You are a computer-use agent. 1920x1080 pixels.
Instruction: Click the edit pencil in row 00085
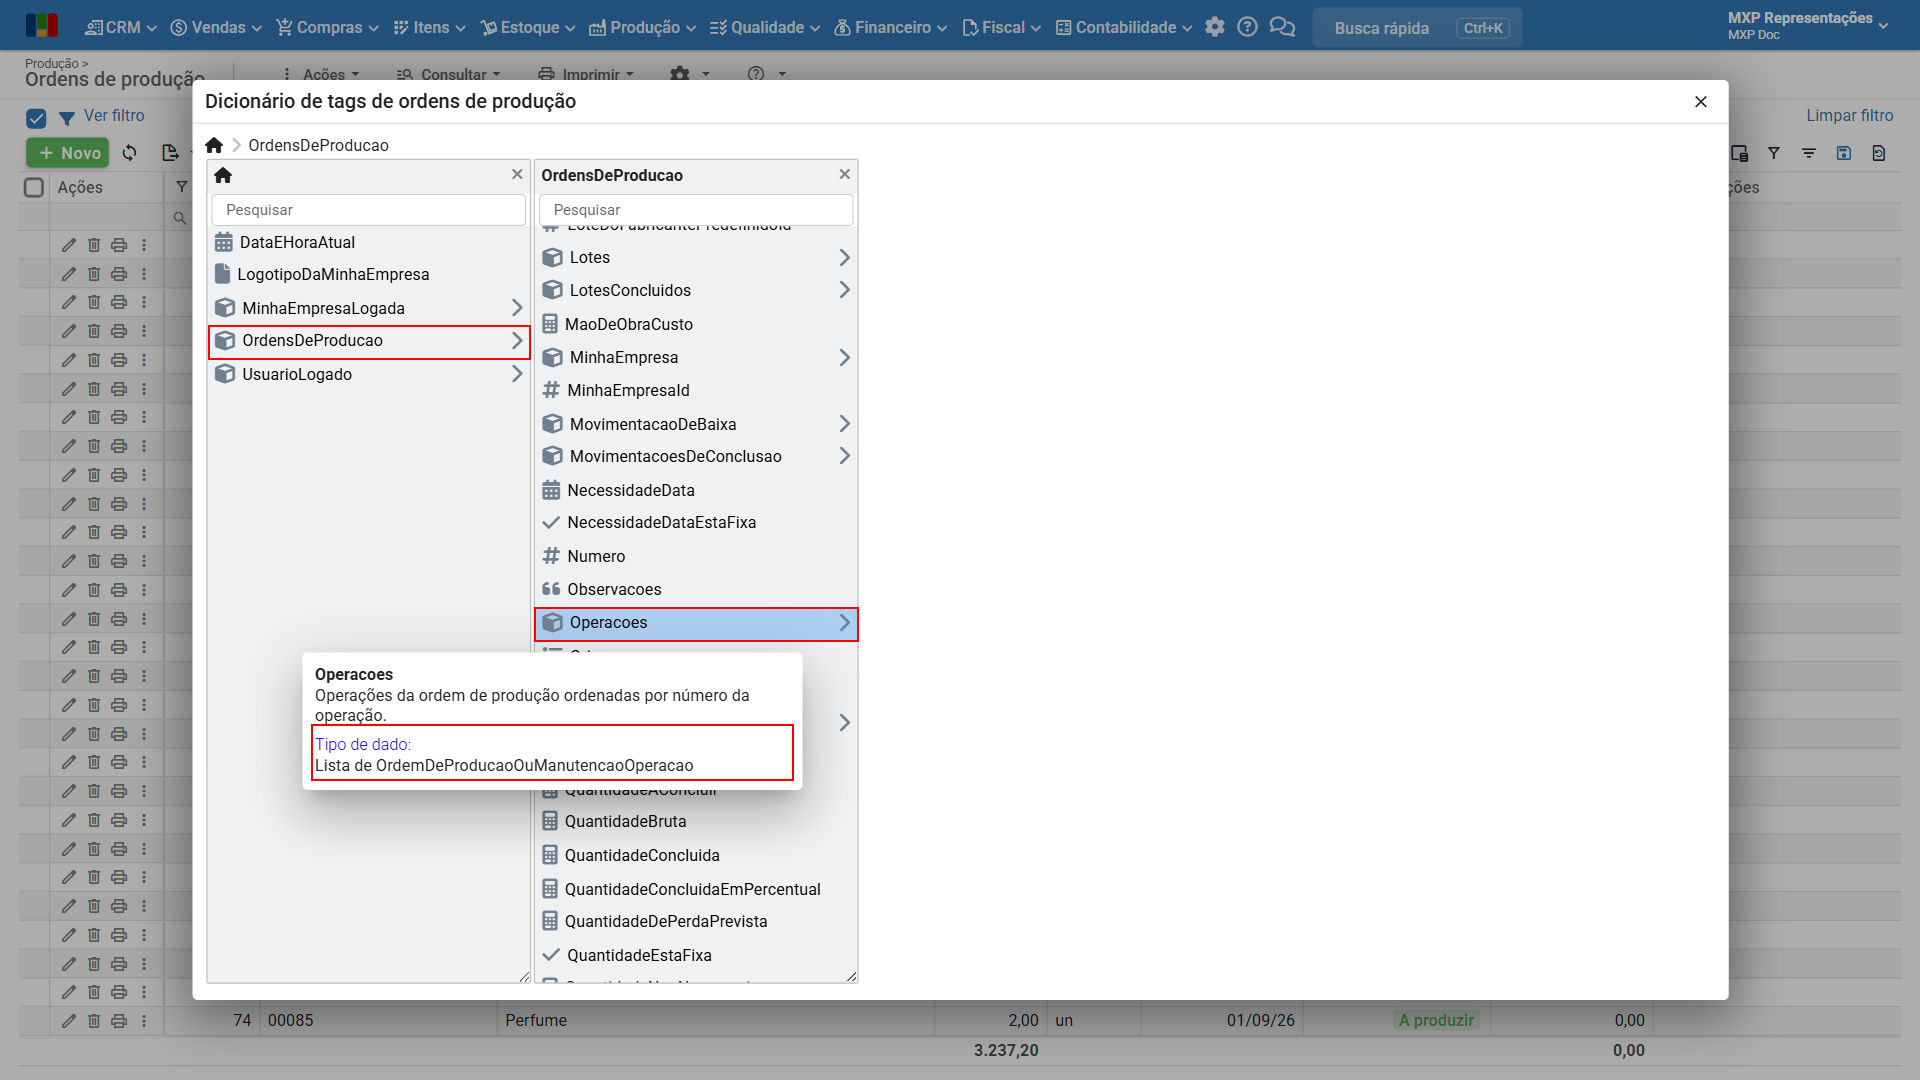69,1021
